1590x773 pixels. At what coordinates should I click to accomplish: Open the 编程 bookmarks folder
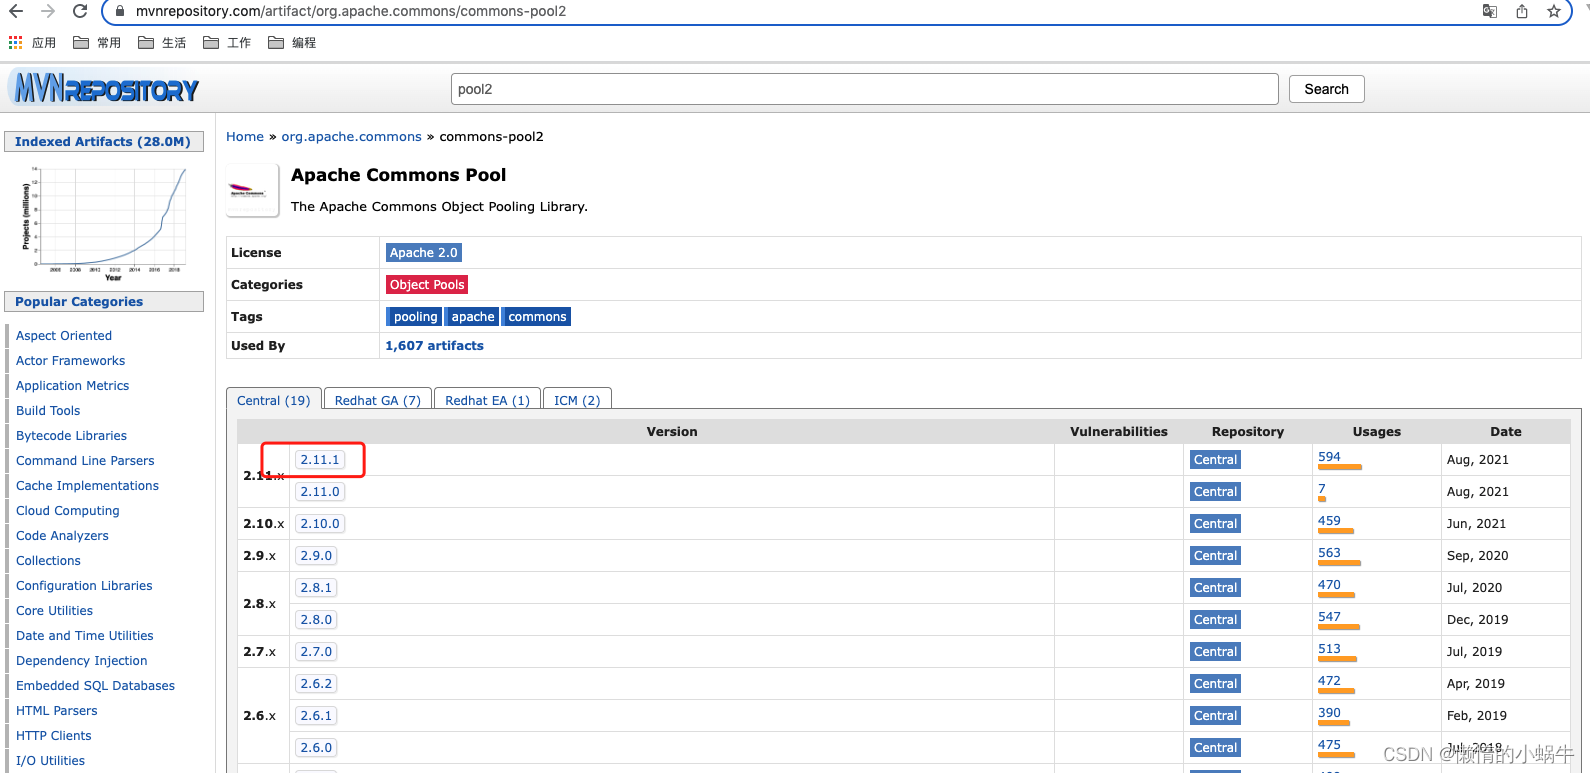pyautogui.click(x=292, y=42)
